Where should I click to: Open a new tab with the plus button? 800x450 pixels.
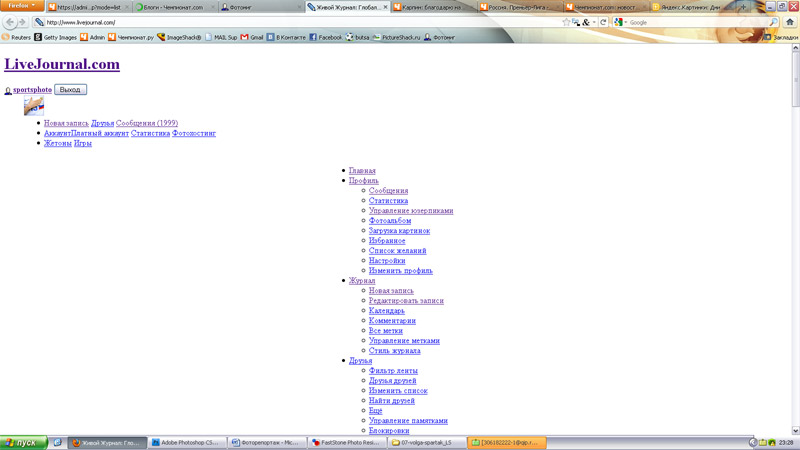coord(743,7)
